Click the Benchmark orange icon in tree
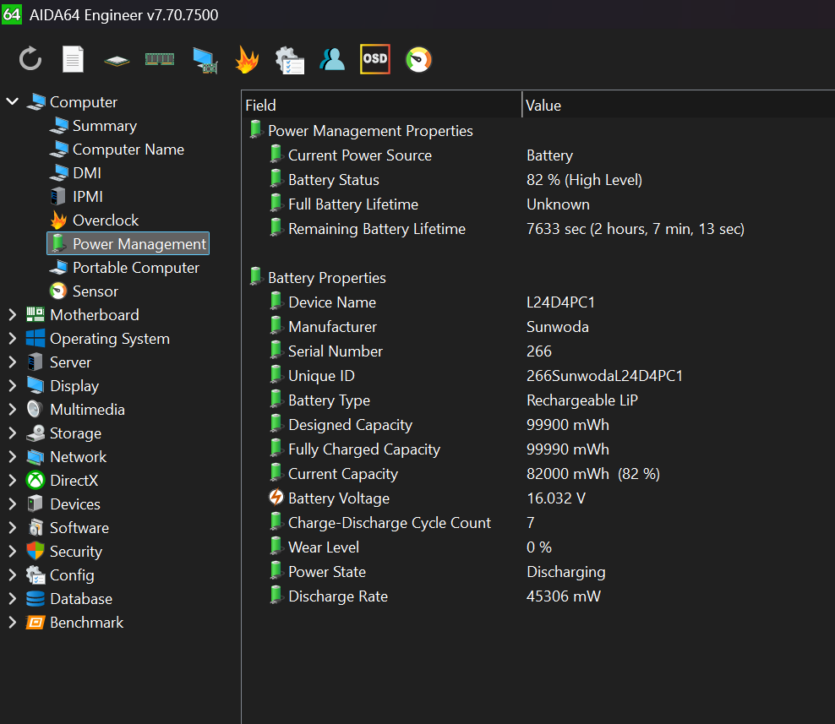This screenshot has width=835, height=724. [x=36, y=622]
